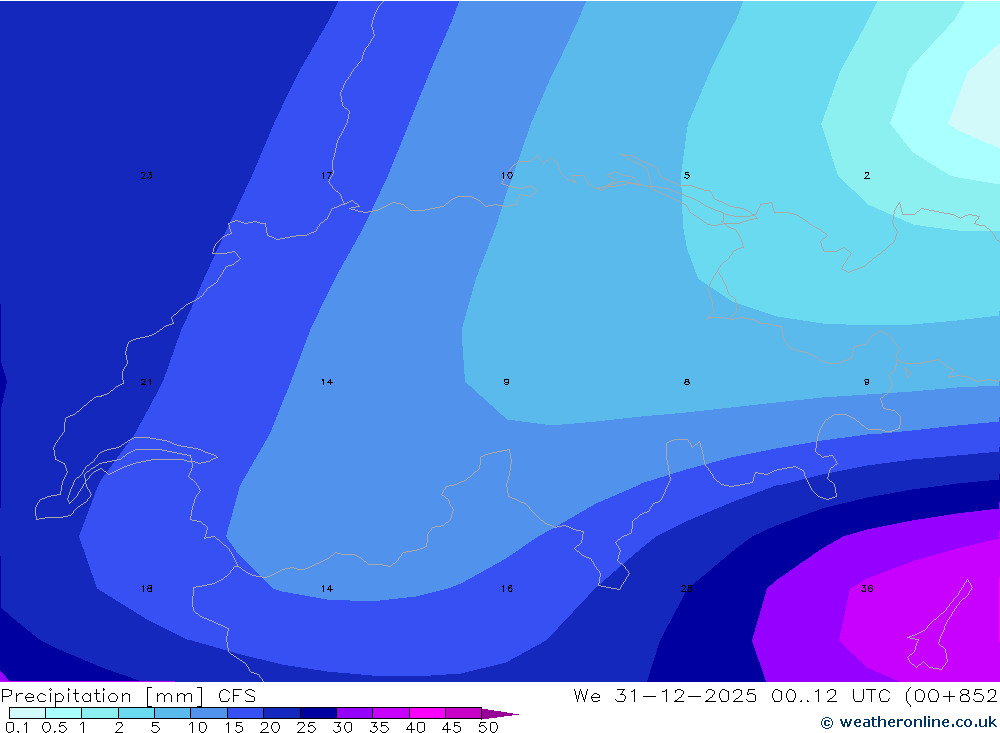Click the 0.5–1 mm legend color swatch
This screenshot has width=1000, height=733.
[63, 713]
